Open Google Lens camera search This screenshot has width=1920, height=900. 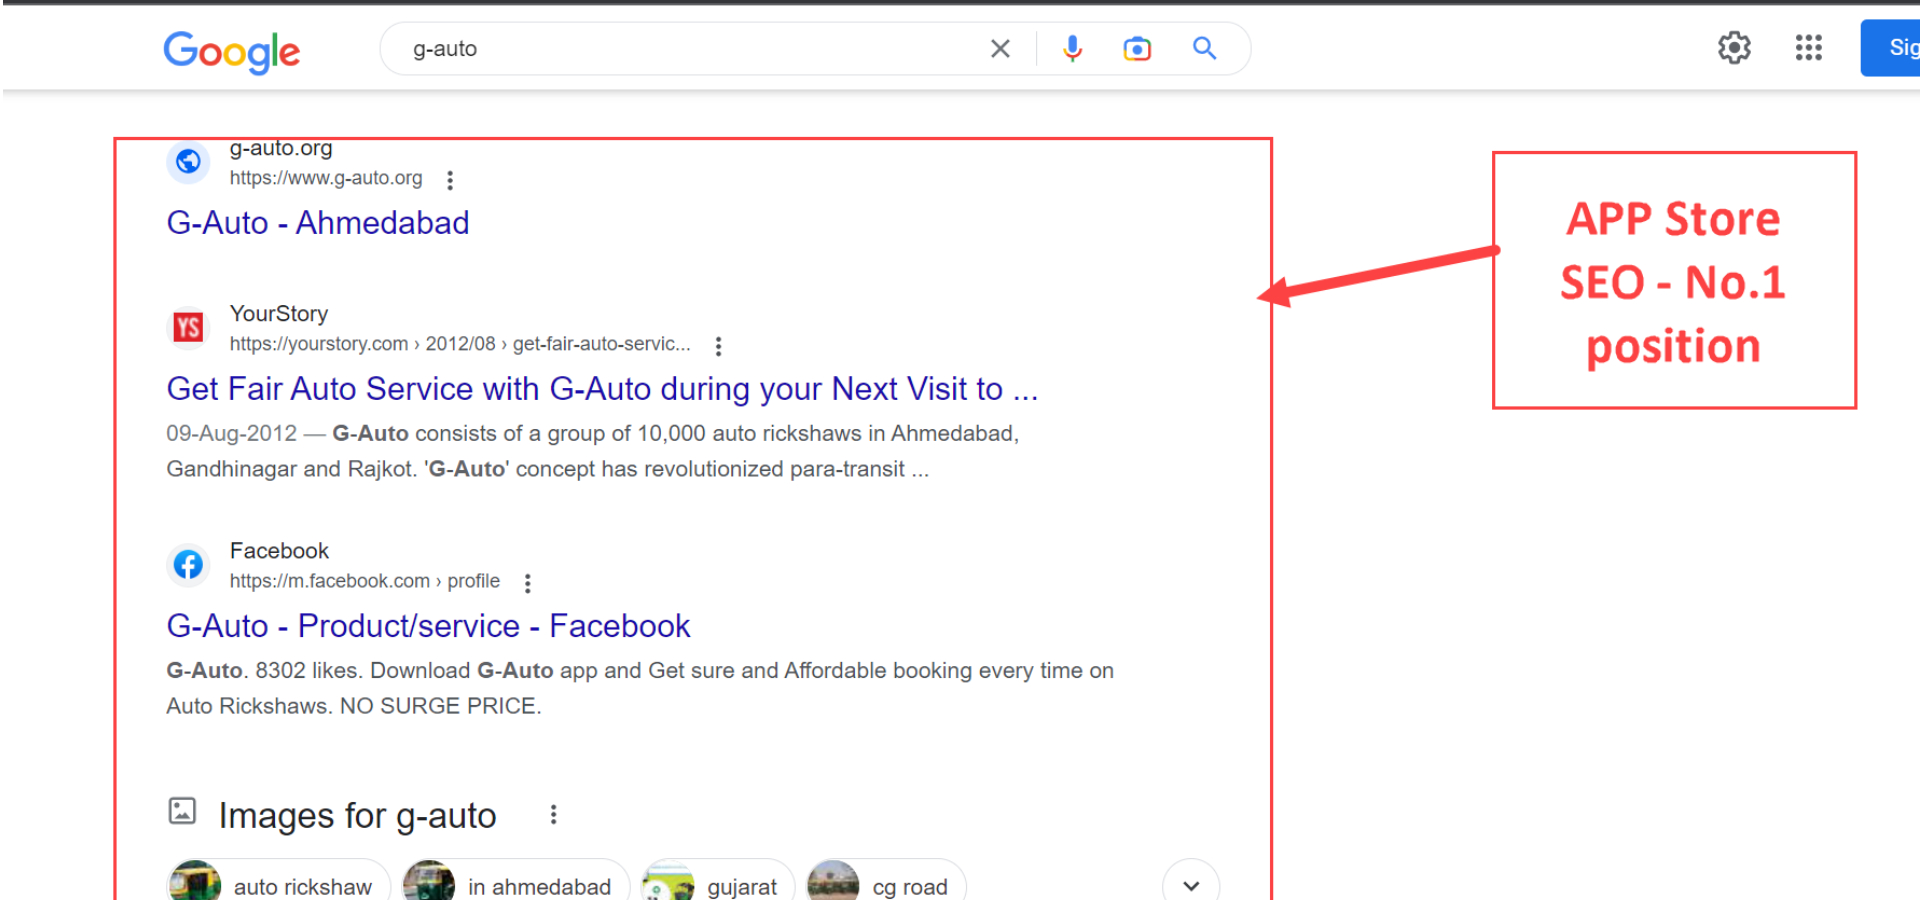pyautogui.click(x=1137, y=47)
